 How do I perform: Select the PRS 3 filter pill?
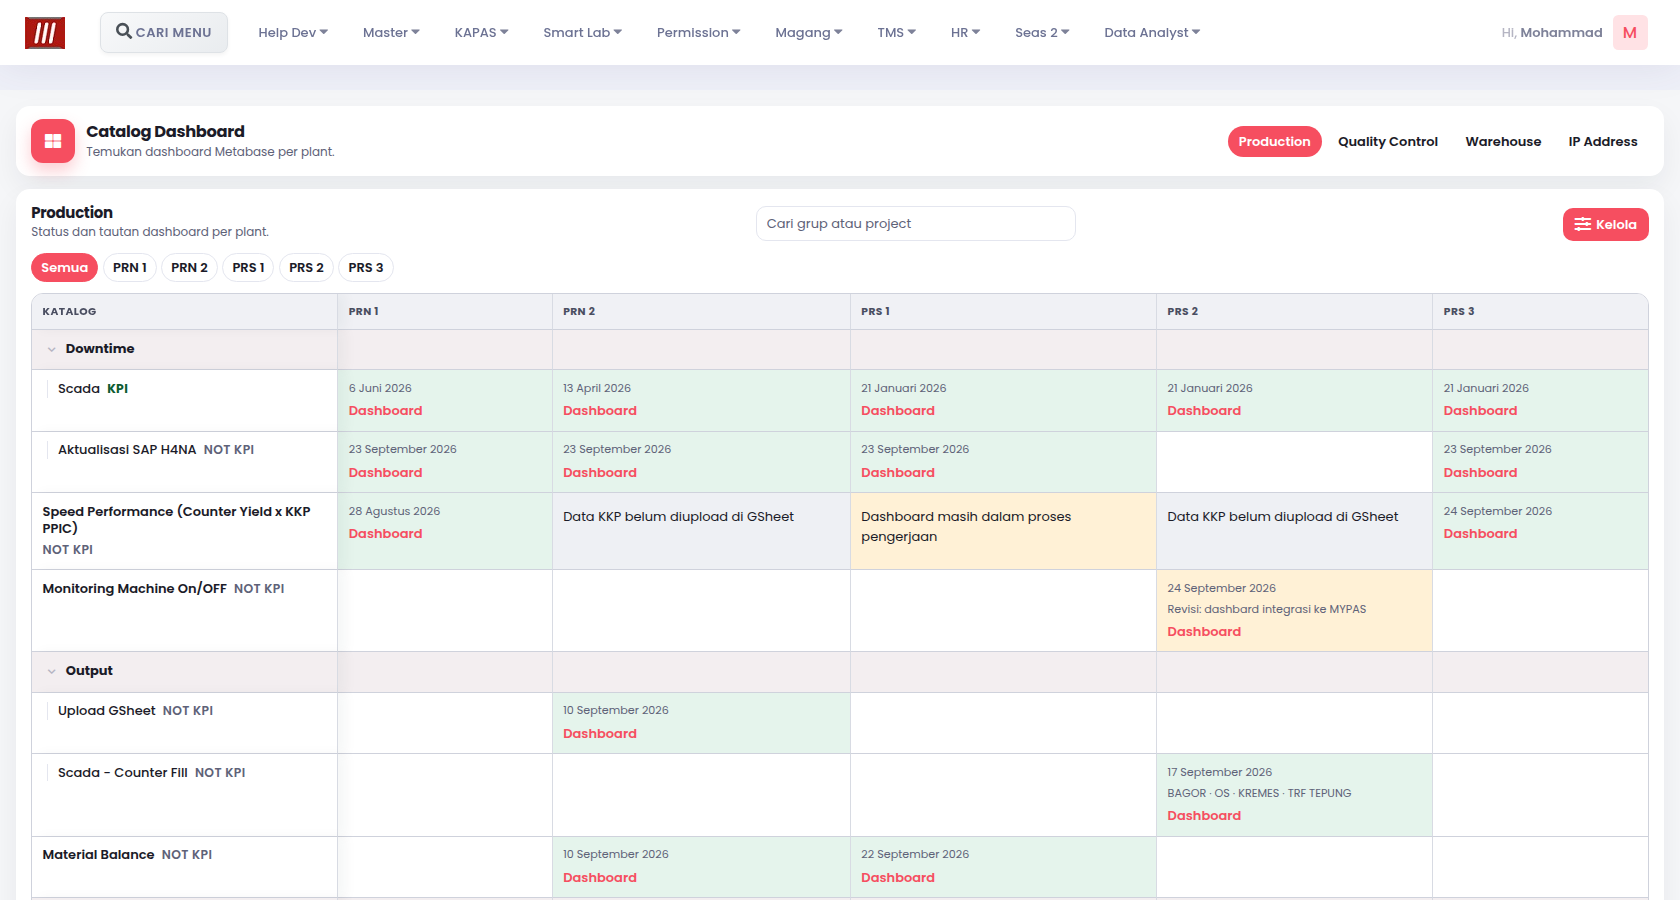pyautogui.click(x=366, y=267)
